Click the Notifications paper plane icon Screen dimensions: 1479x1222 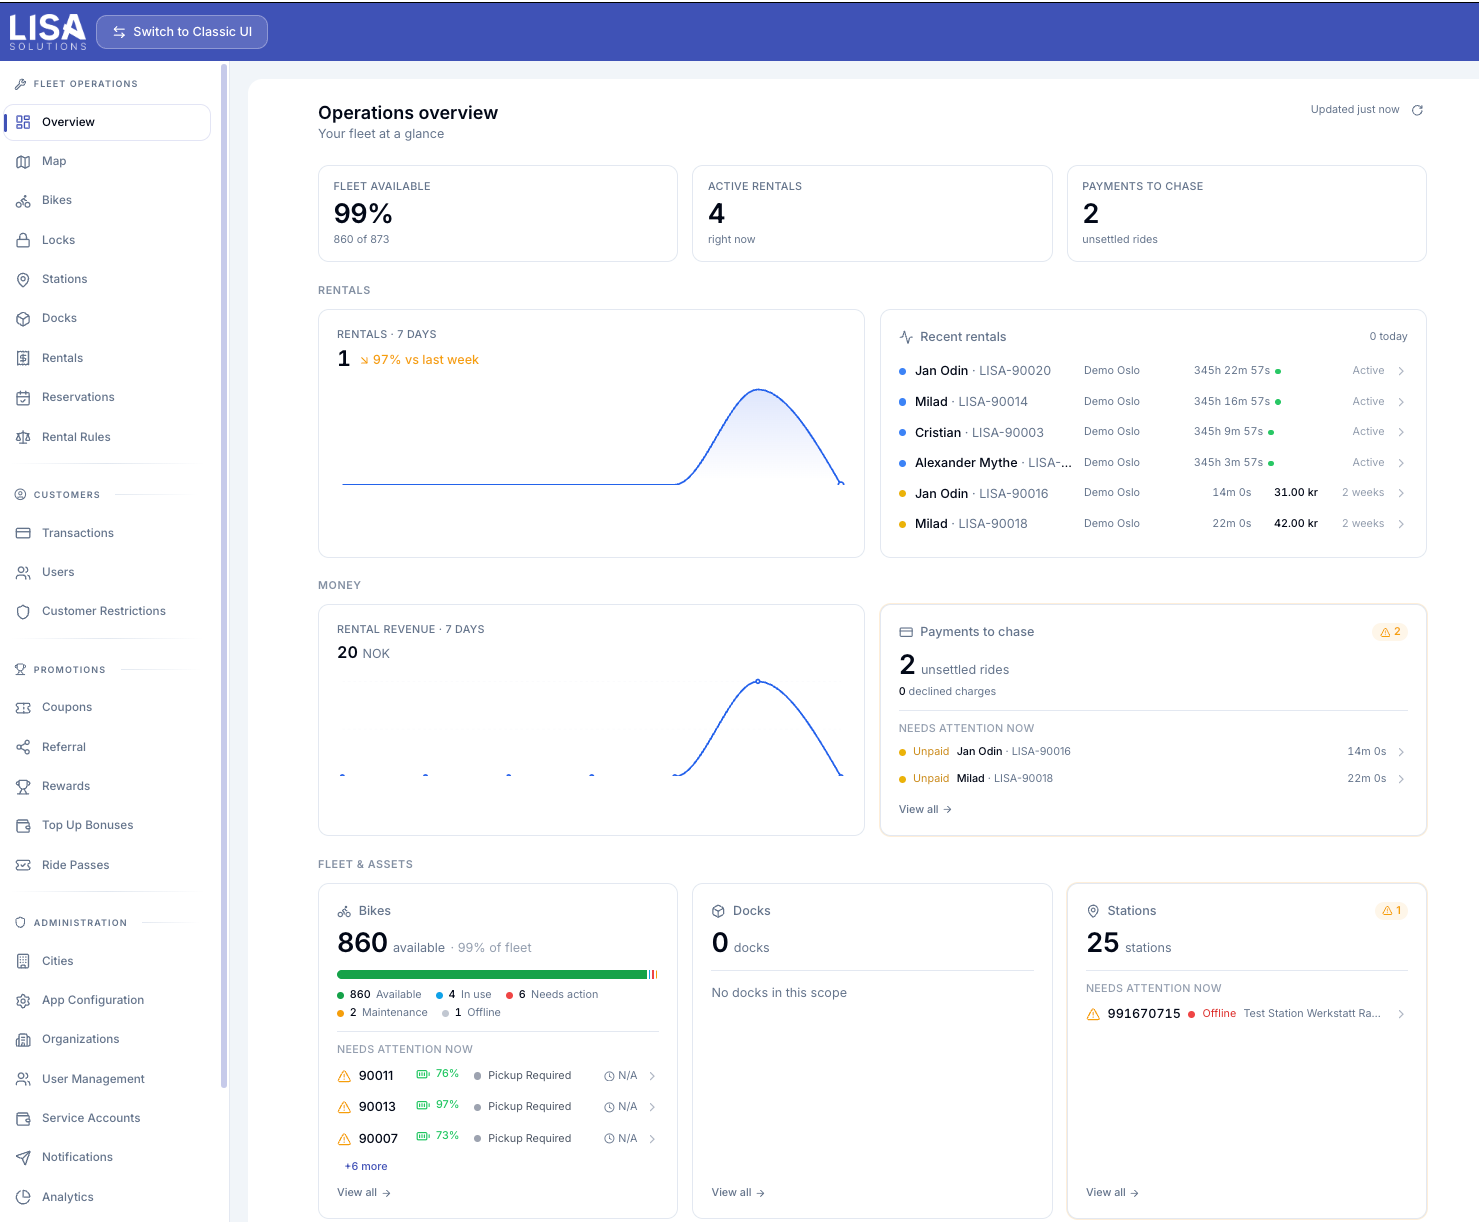click(23, 1158)
